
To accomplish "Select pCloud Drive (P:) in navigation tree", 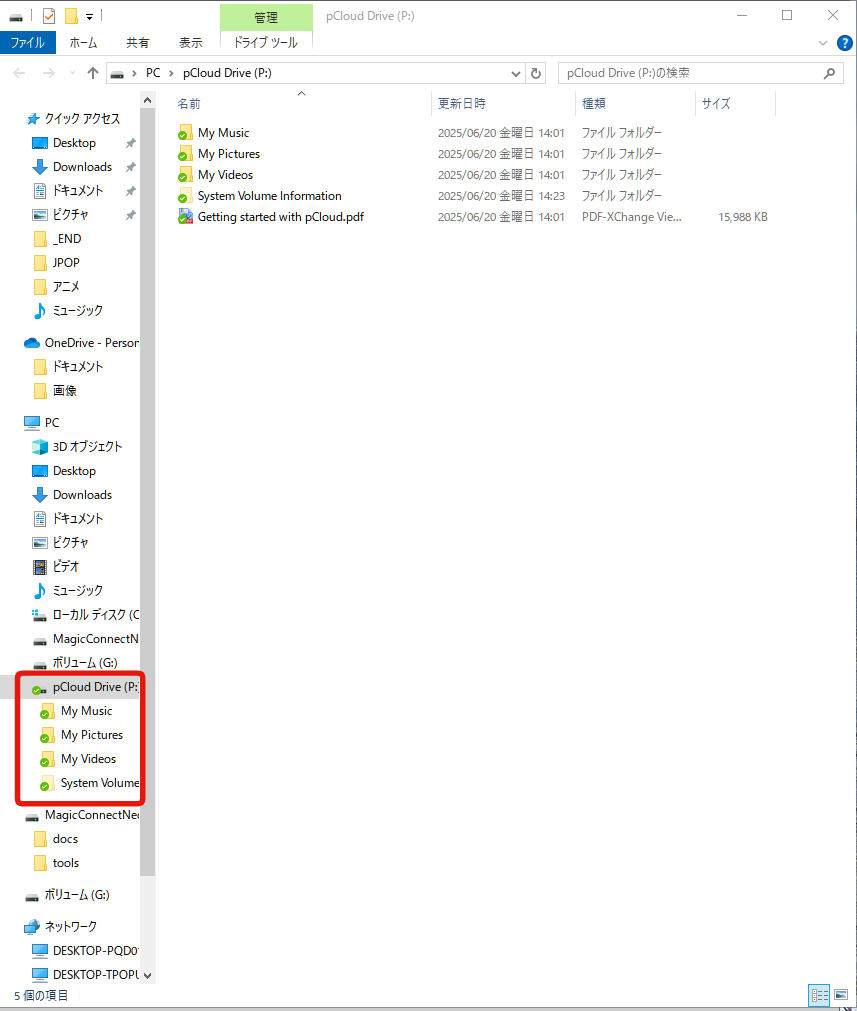I will [x=95, y=687].
